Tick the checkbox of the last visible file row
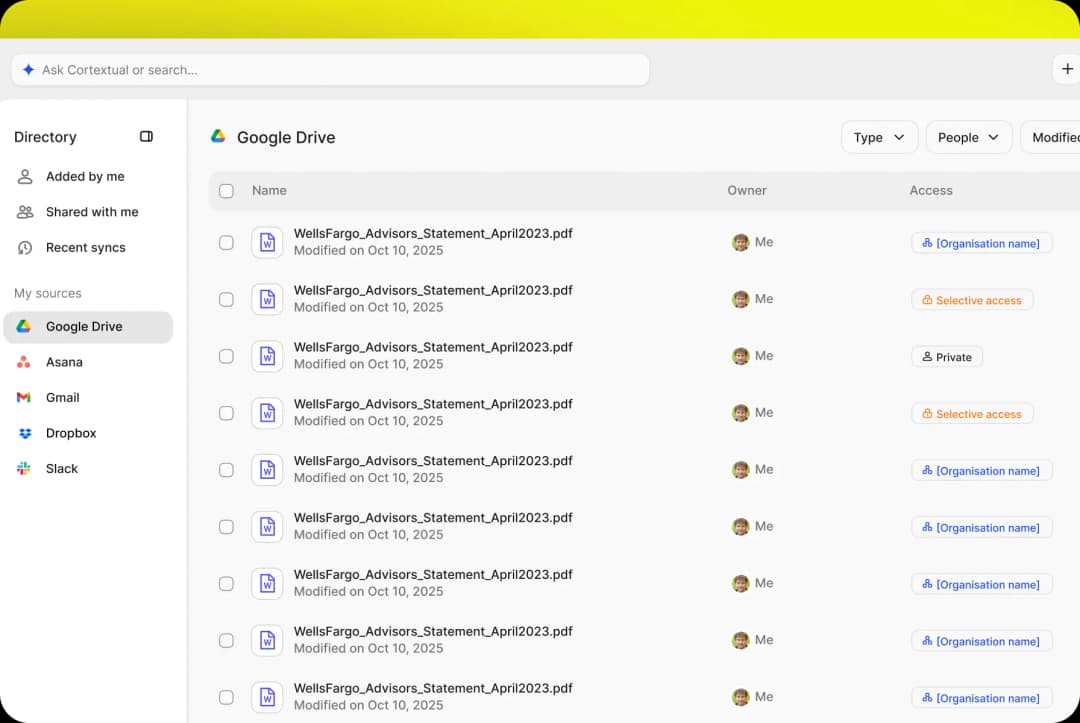 226,697
